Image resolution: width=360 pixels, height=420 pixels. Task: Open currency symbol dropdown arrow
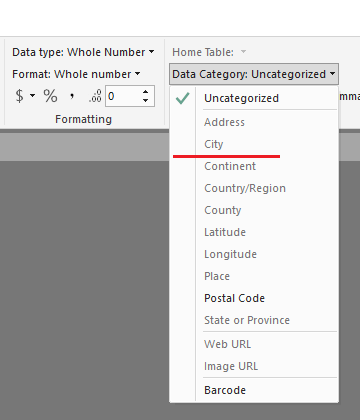coord(32,96)
